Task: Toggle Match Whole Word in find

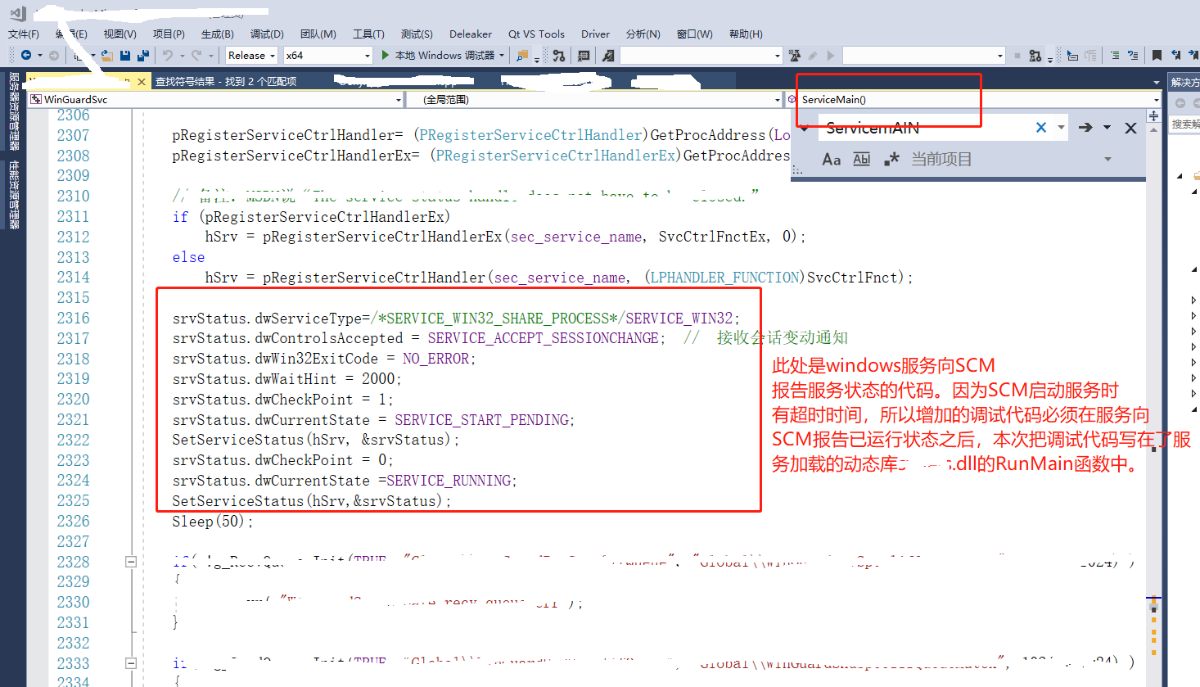Action: 861,159
